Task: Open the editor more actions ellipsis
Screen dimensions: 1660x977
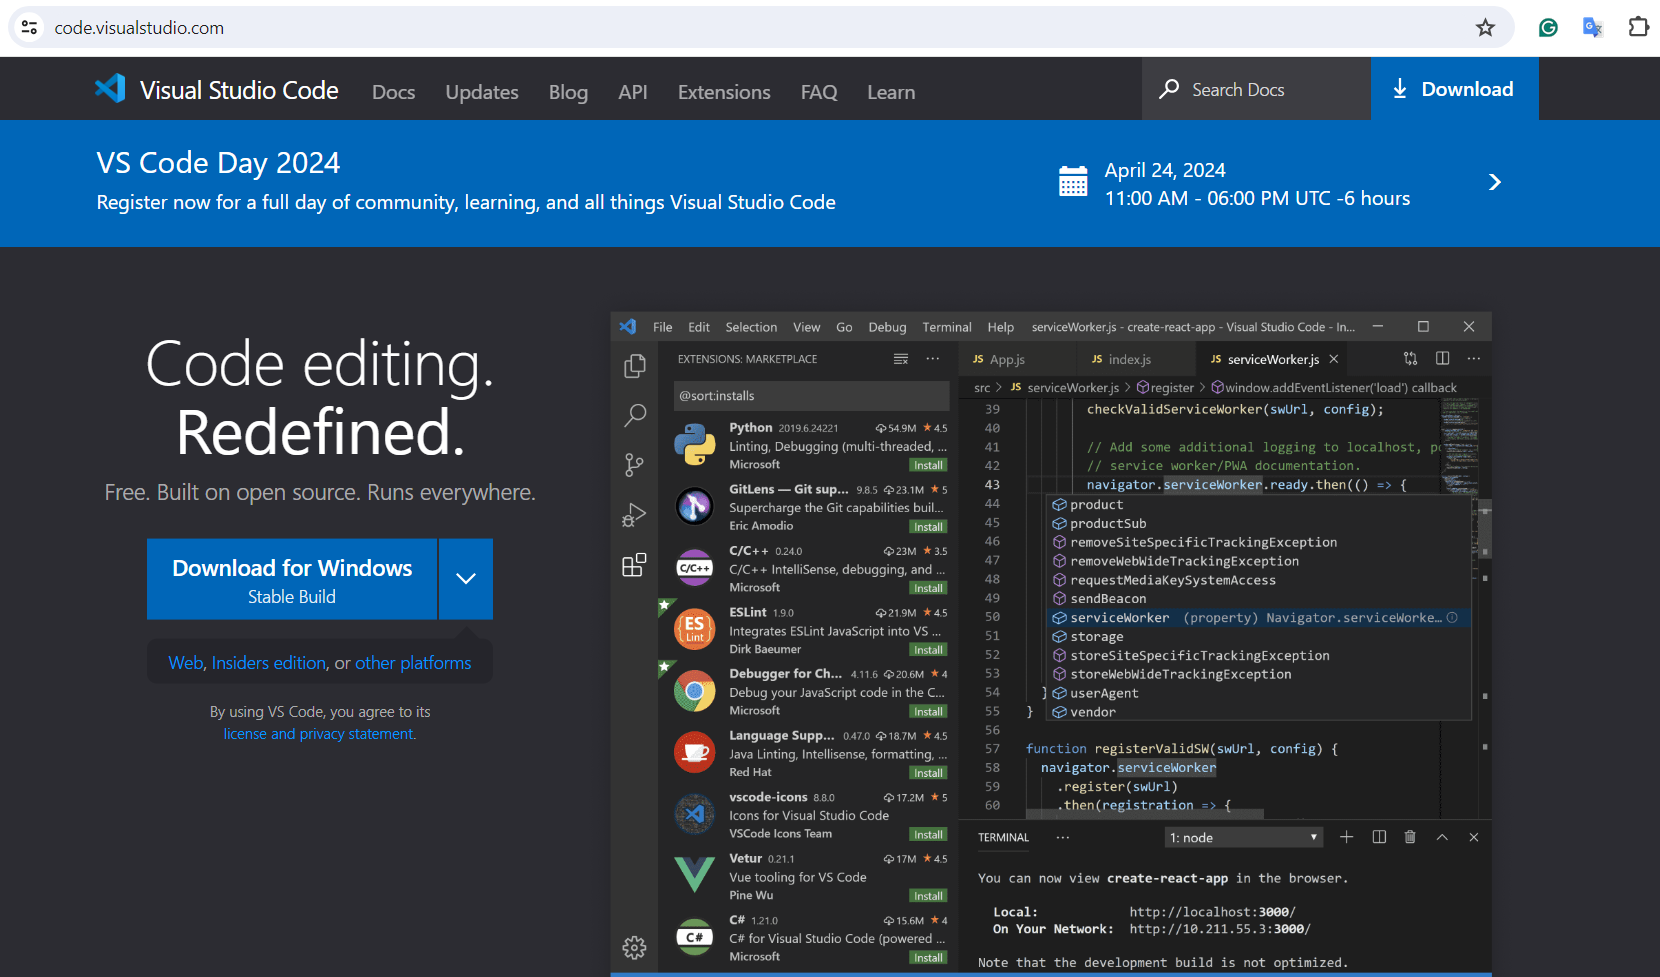Action: click(x=1474, y=358)
